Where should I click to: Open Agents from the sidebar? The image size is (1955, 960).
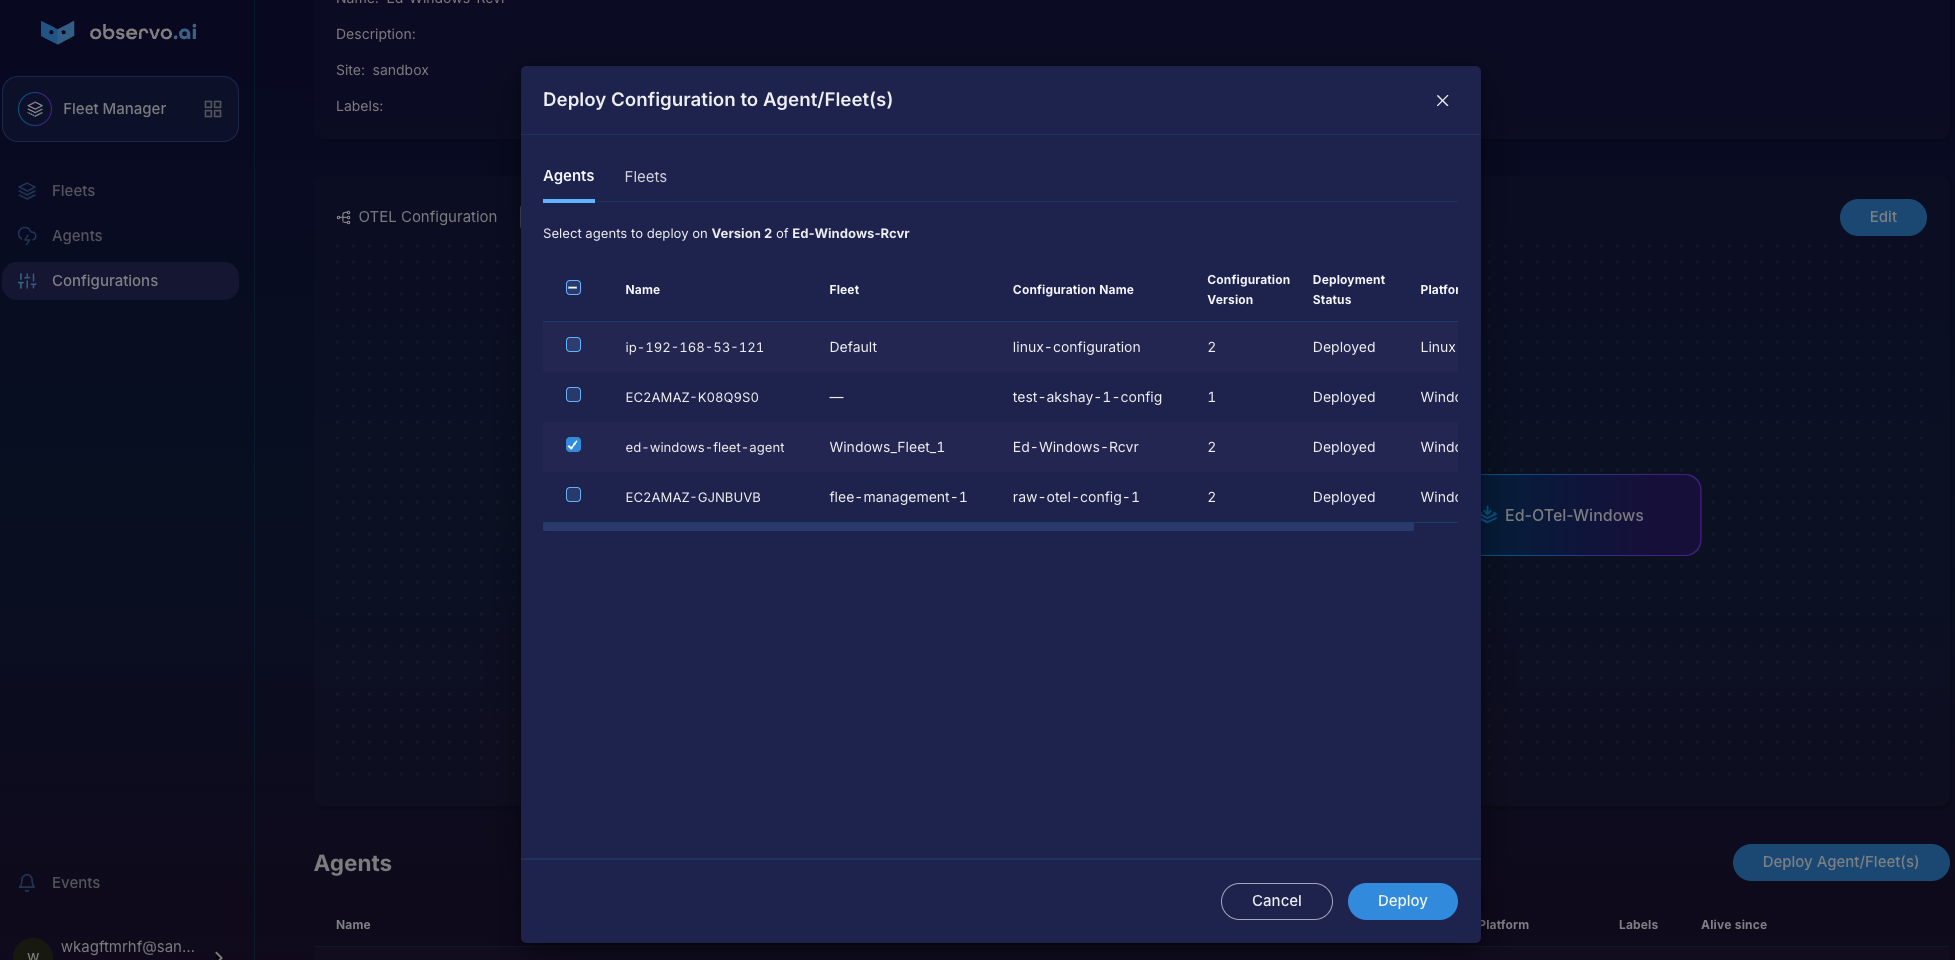click(76, 236)
